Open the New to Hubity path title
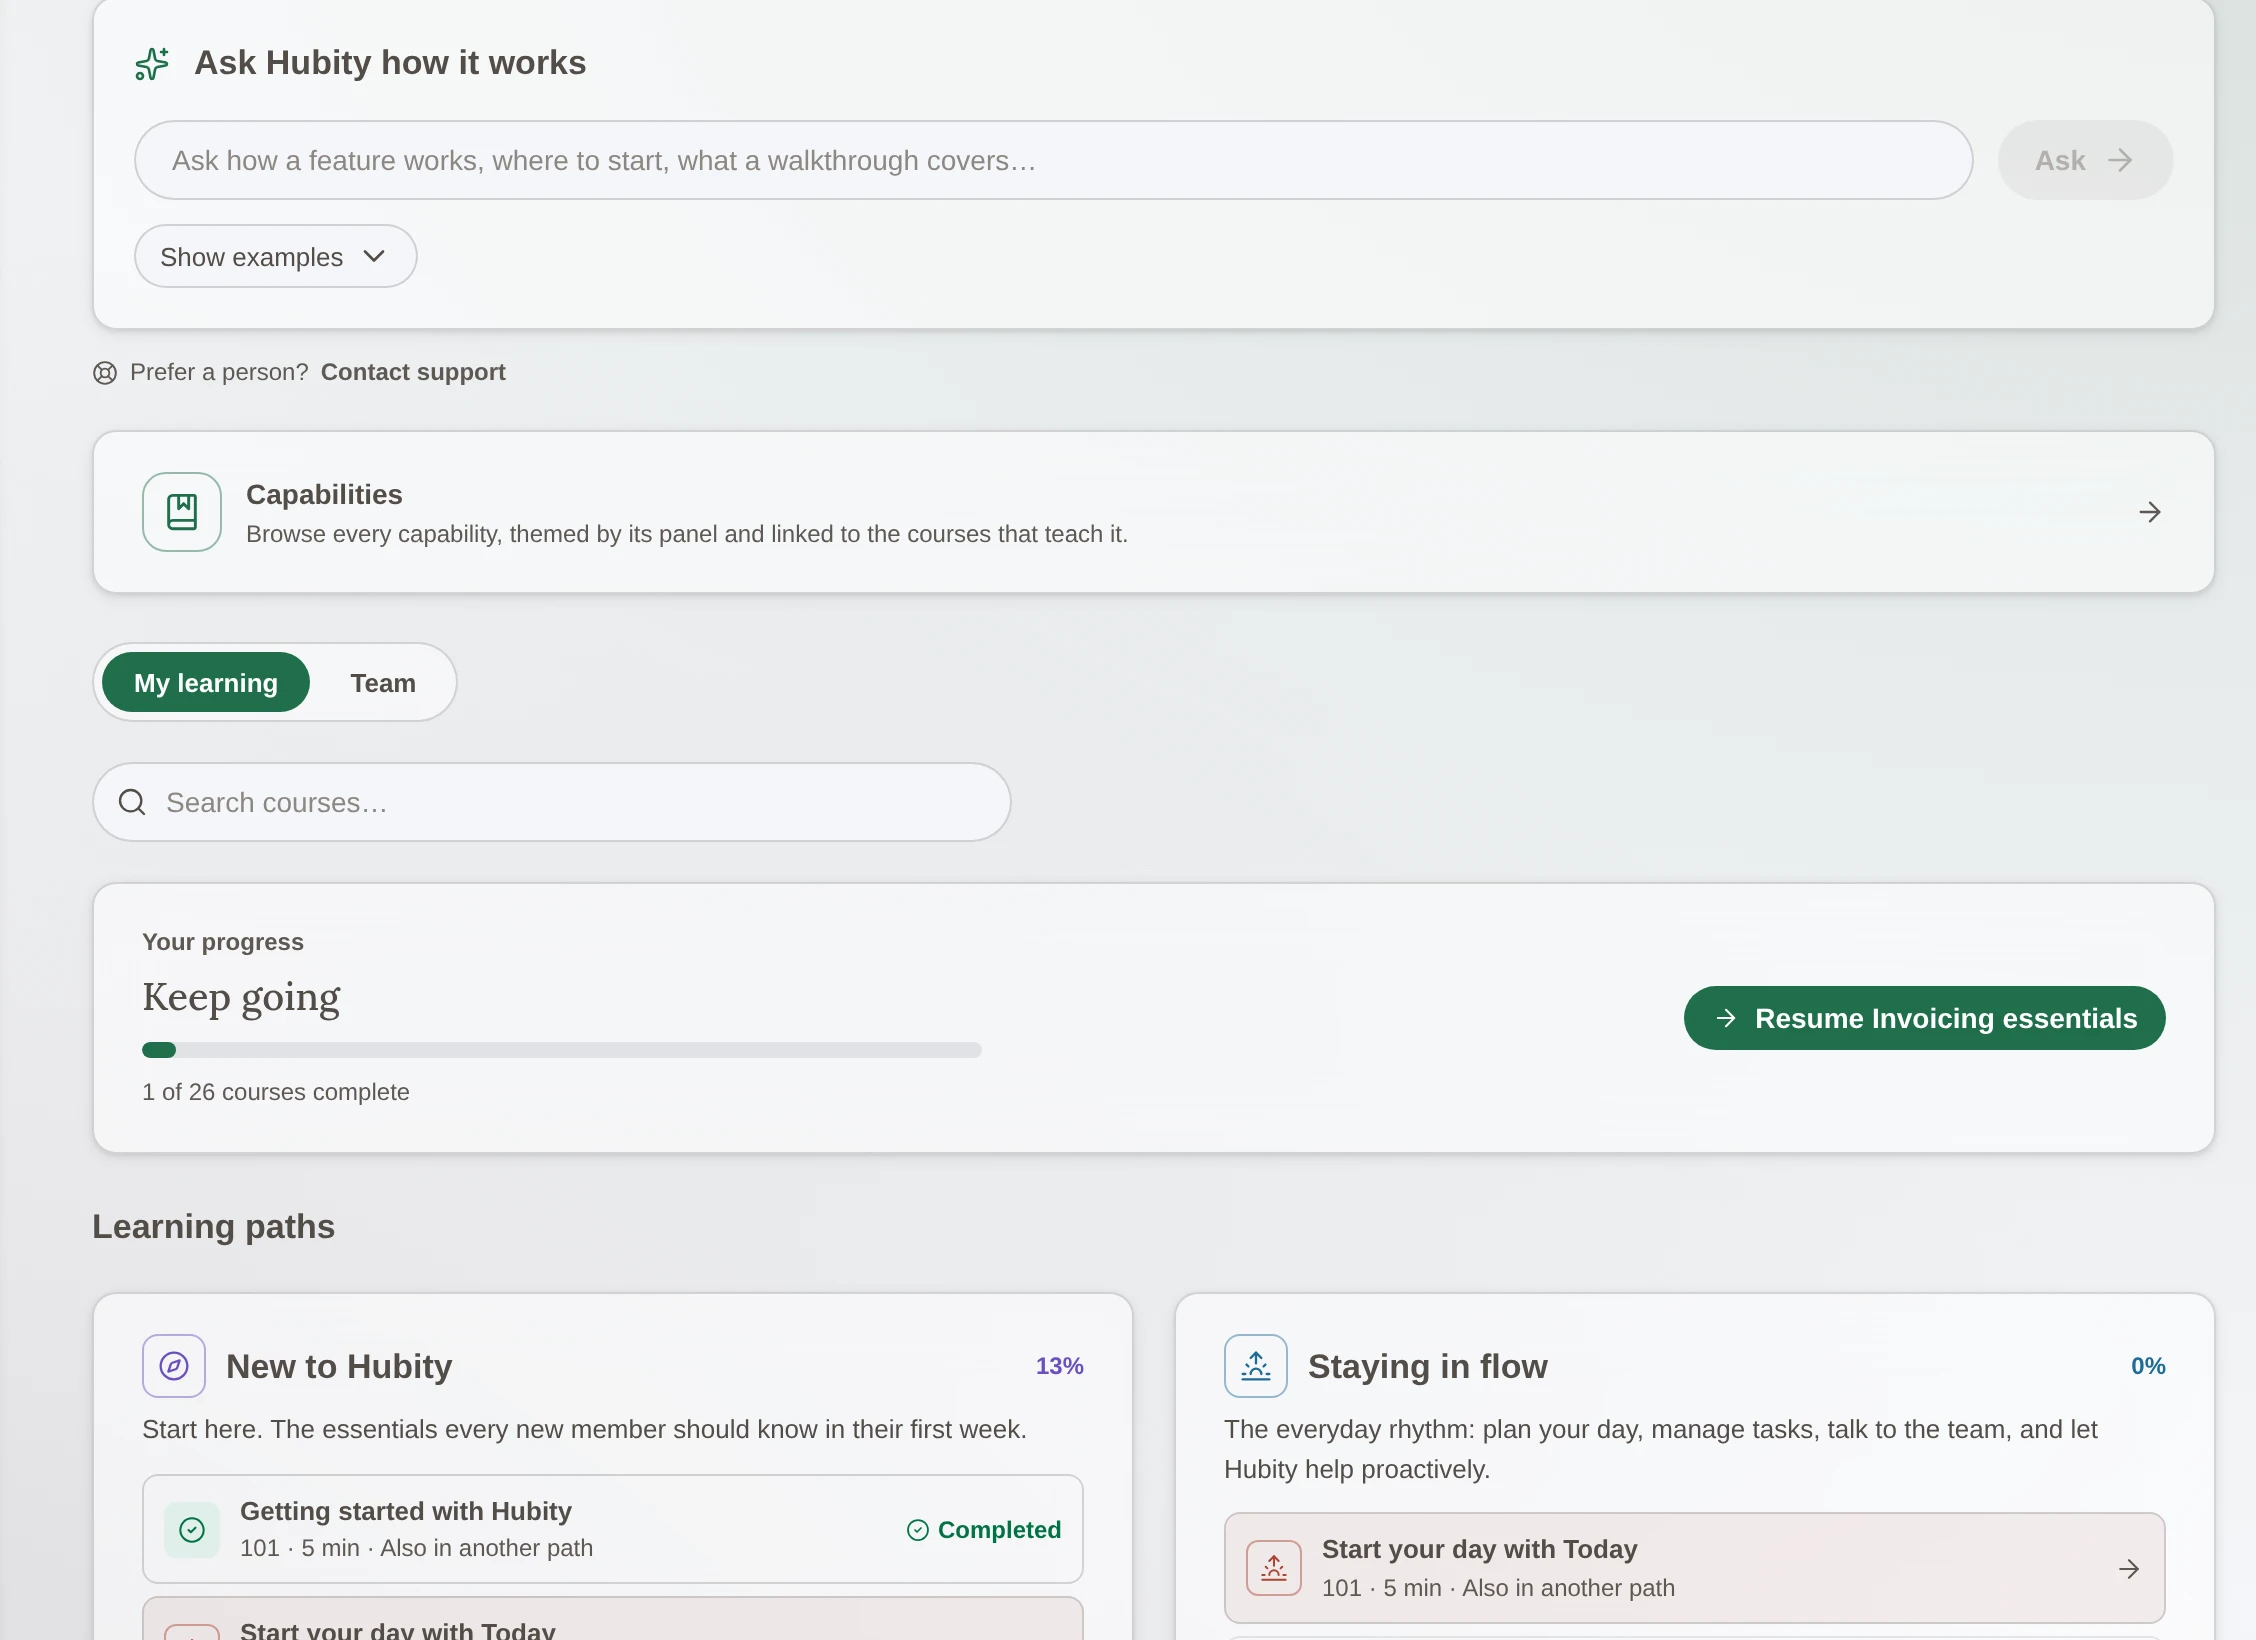The height and width of the screenshot is (1640, 2256). (339, 1366)
